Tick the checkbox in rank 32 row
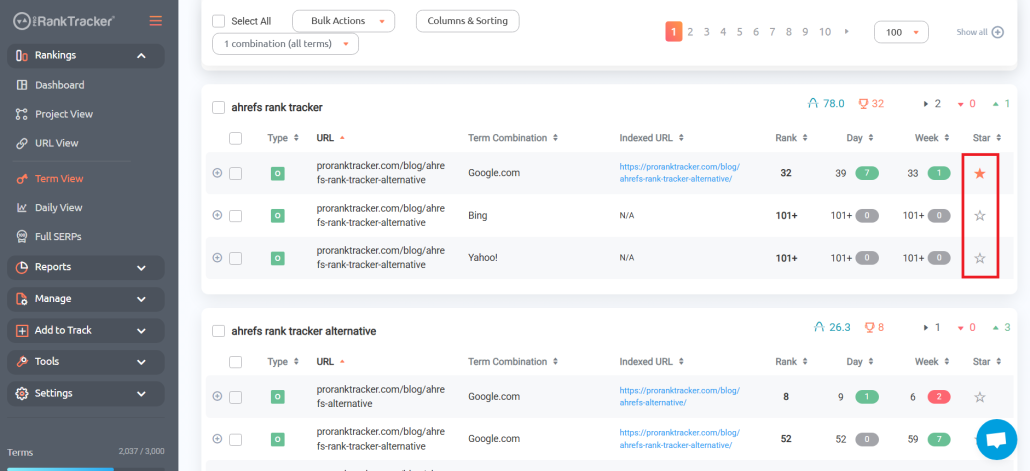Viewport: 1030px width, 471px height. click(x=235, y=173)
